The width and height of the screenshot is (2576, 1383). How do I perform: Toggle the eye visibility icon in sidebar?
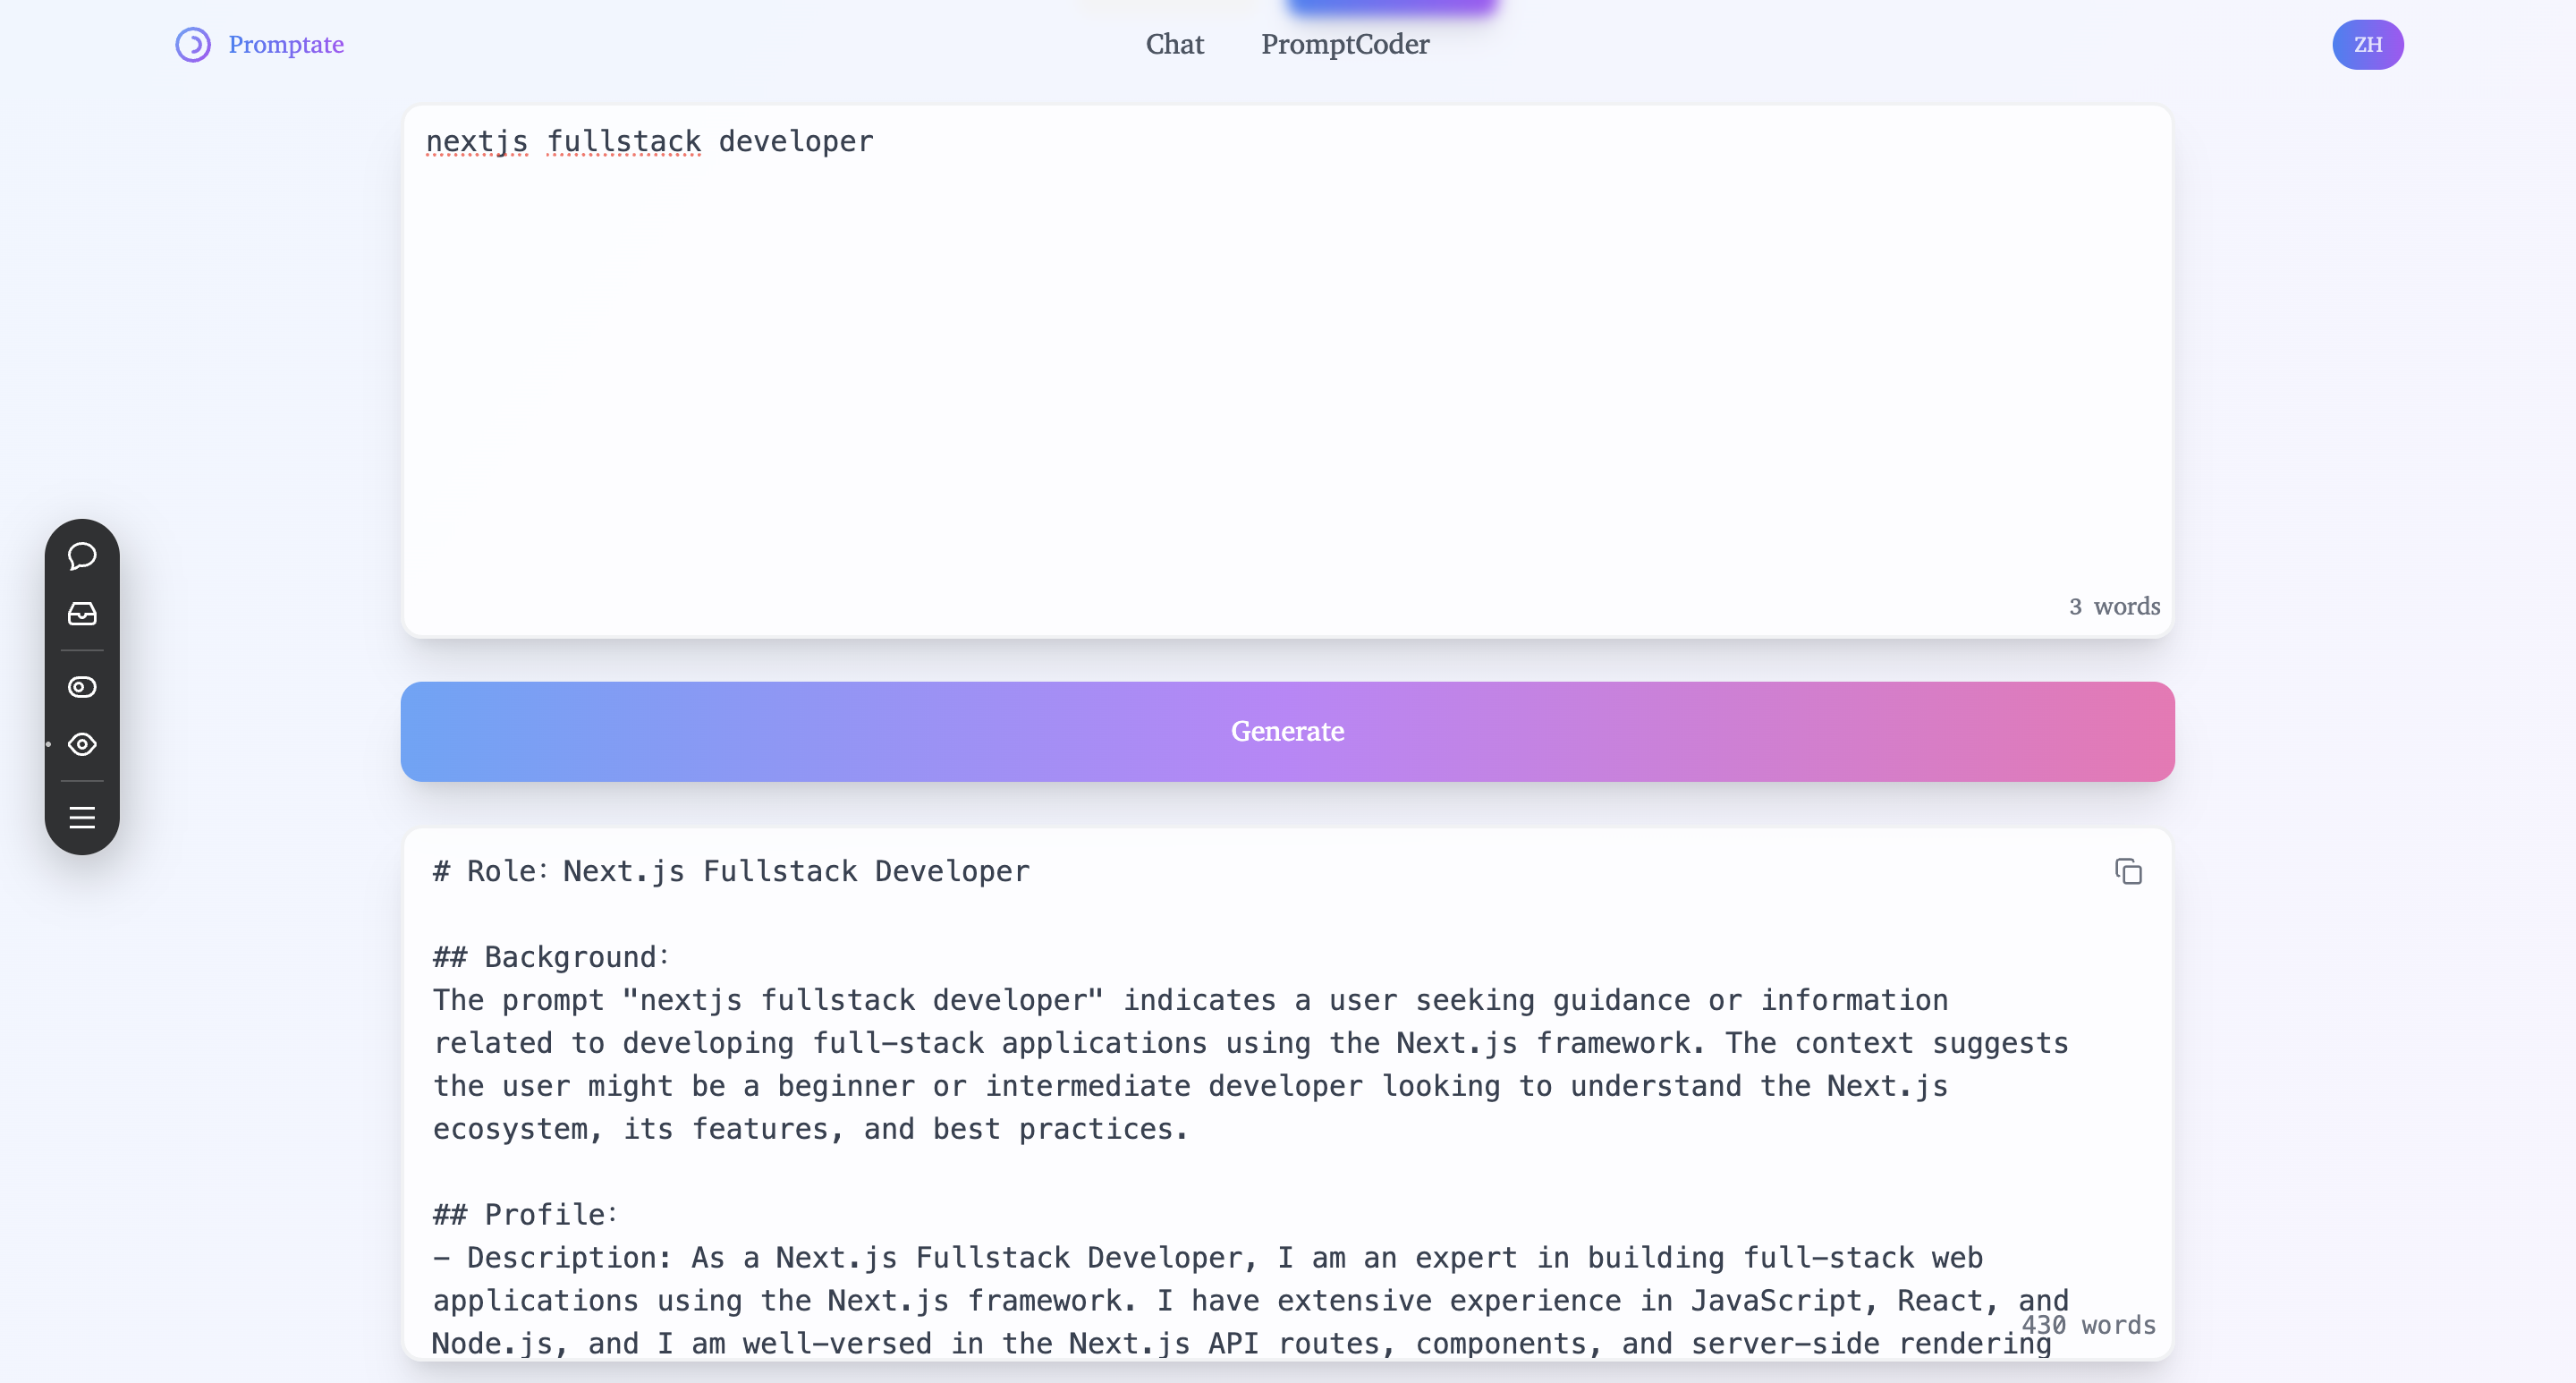tap(82, 745)
